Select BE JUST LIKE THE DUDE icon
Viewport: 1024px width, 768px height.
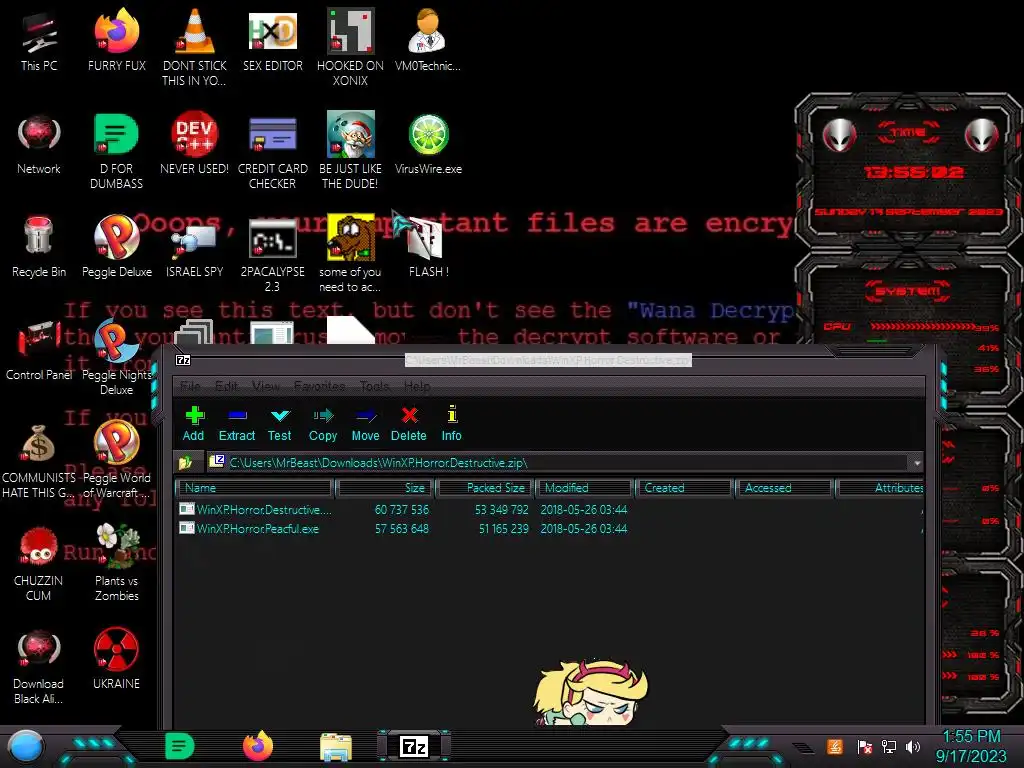click(x=350, y=152)
